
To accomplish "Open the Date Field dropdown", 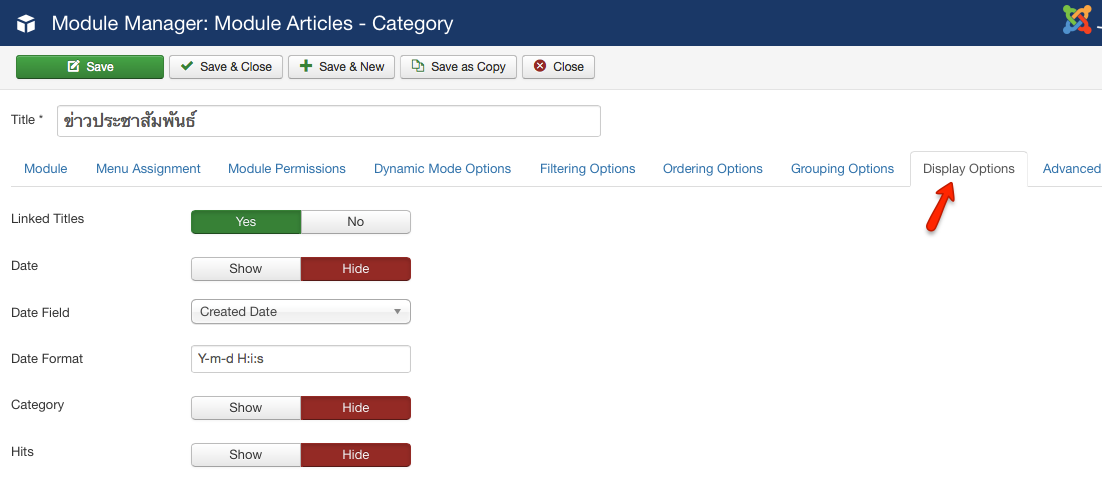I will click(301, 311).
